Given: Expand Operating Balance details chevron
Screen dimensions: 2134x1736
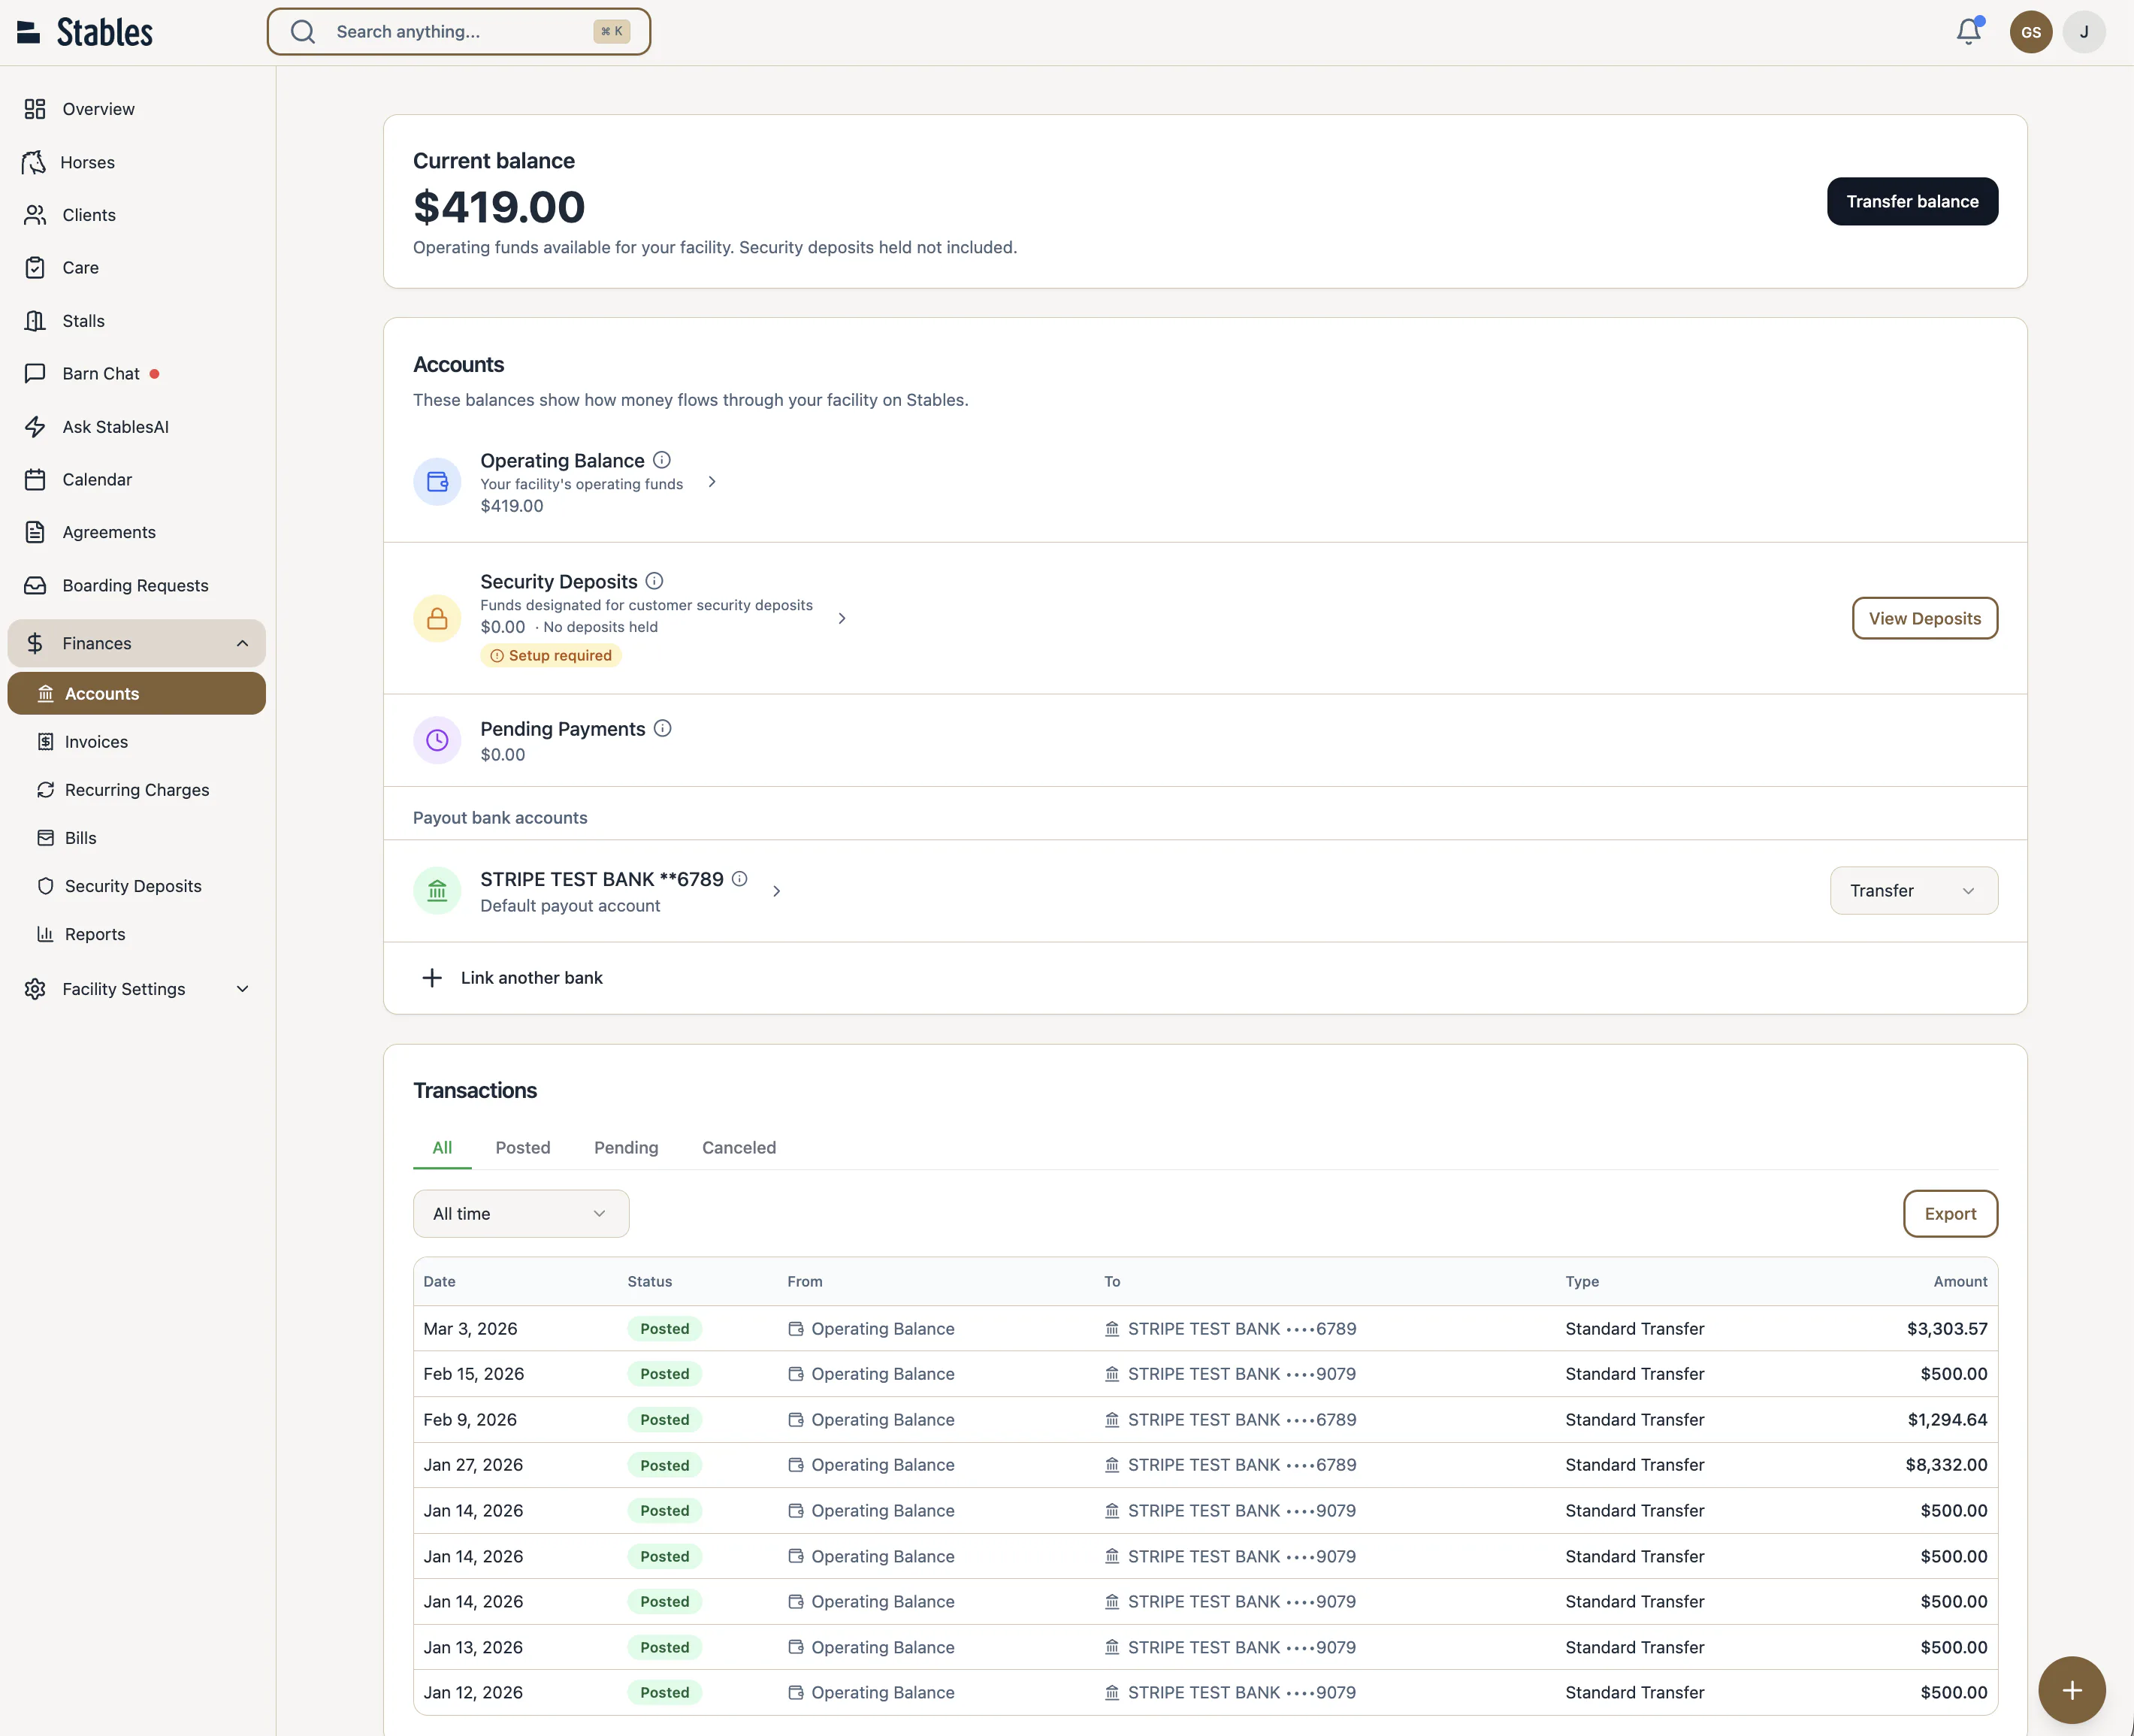Looking at the screenshot, I should click(712, 482).
